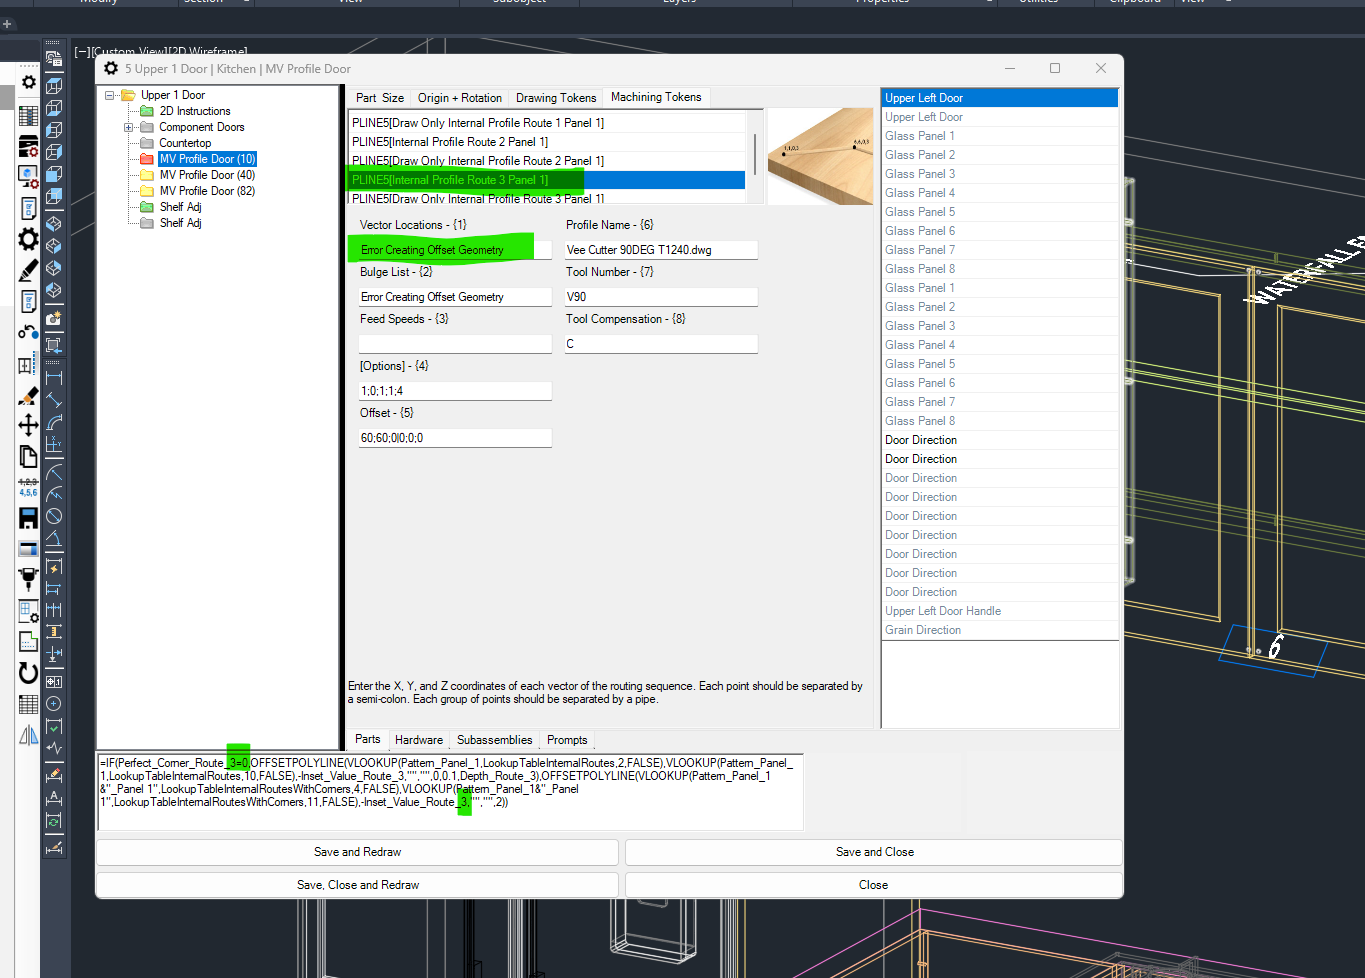The width and height of the screenshot is (1365, 978).
Task: Select Upper Left Door Handle in list
Action: (x=942, y=611)
